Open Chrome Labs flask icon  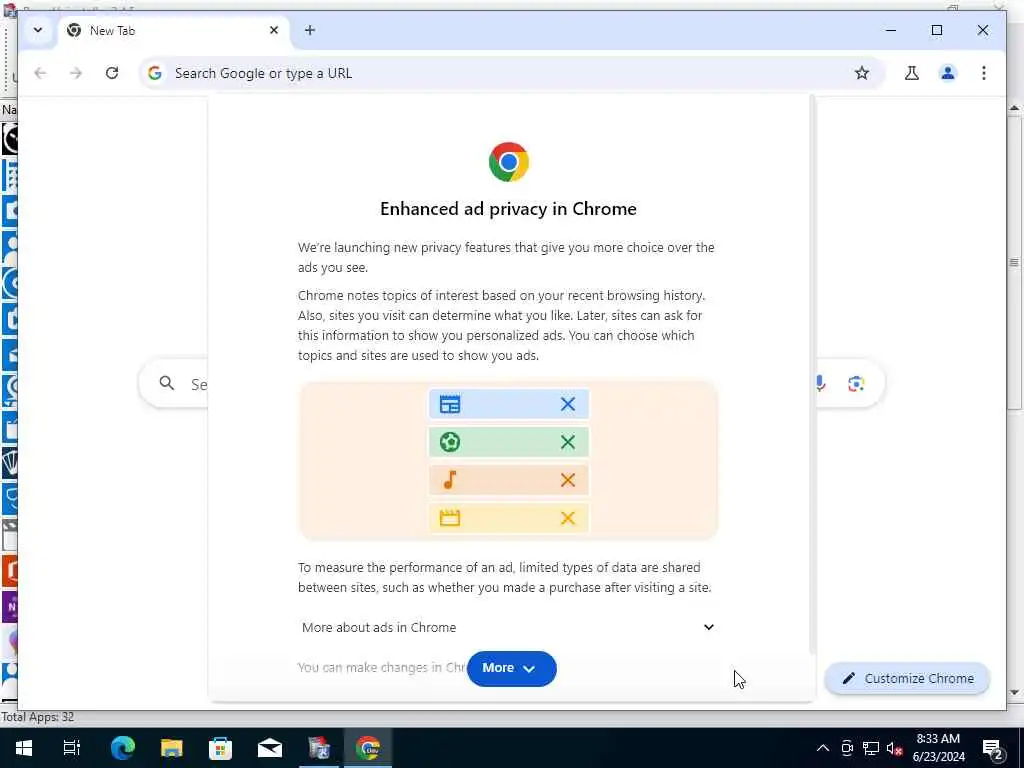(912, 73)
